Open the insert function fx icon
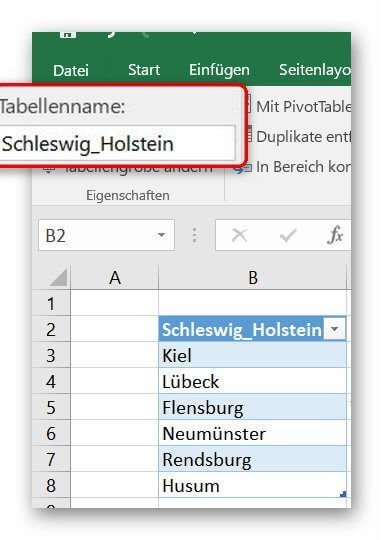 pyautogui.click(x=334, y=235)
